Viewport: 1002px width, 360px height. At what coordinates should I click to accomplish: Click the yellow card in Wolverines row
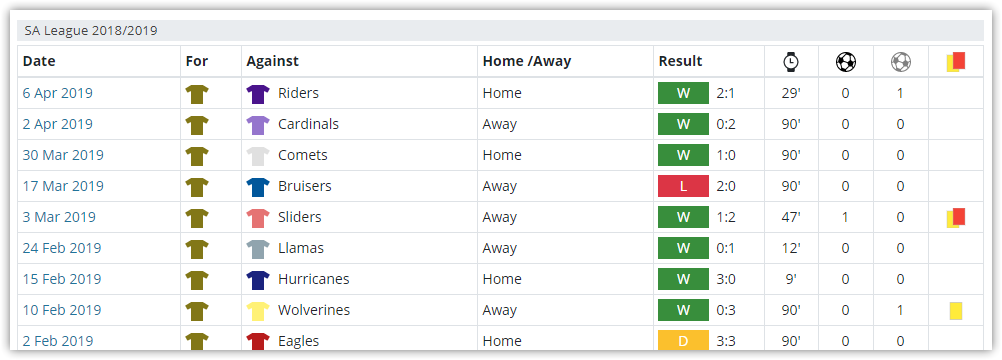point(955,311)
